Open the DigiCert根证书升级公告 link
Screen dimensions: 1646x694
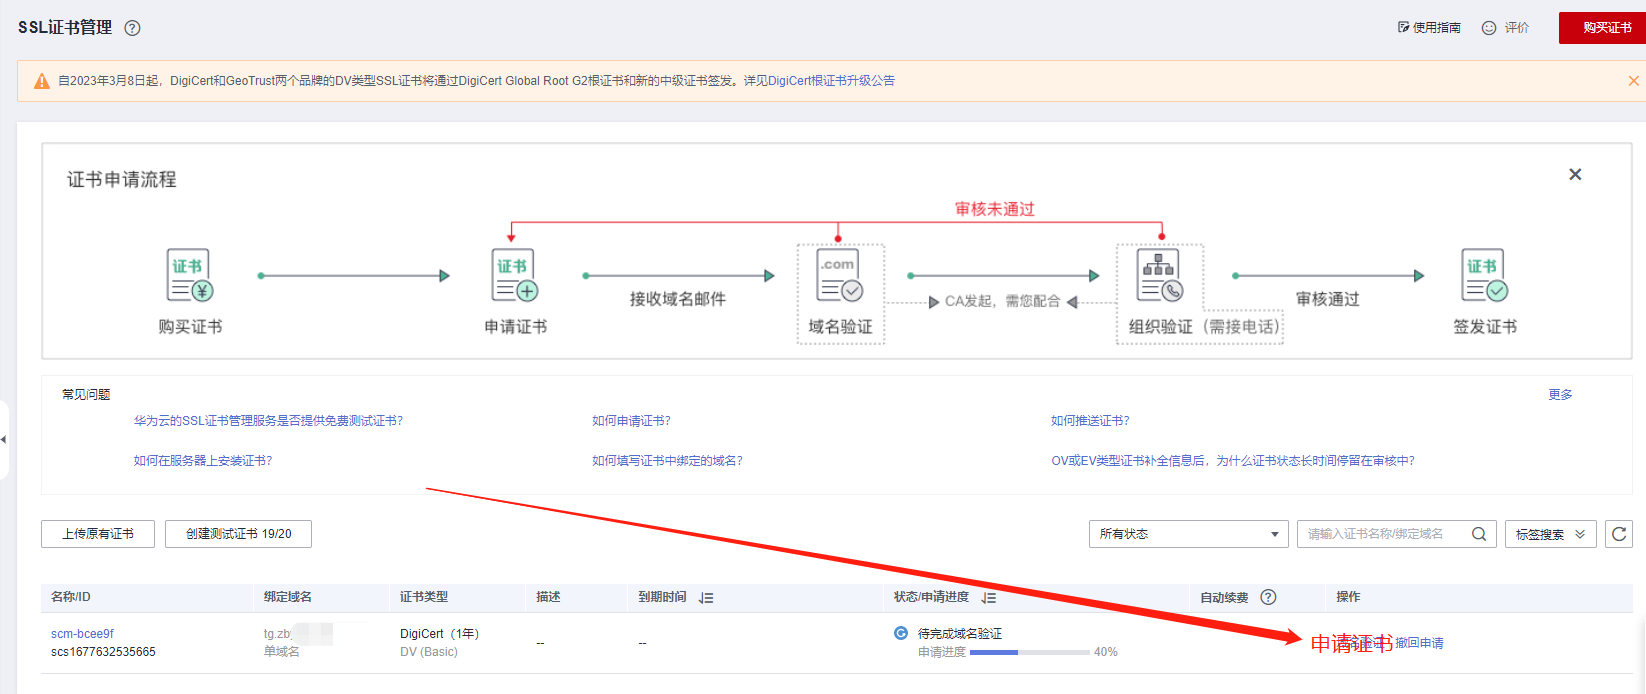(831, 81)
